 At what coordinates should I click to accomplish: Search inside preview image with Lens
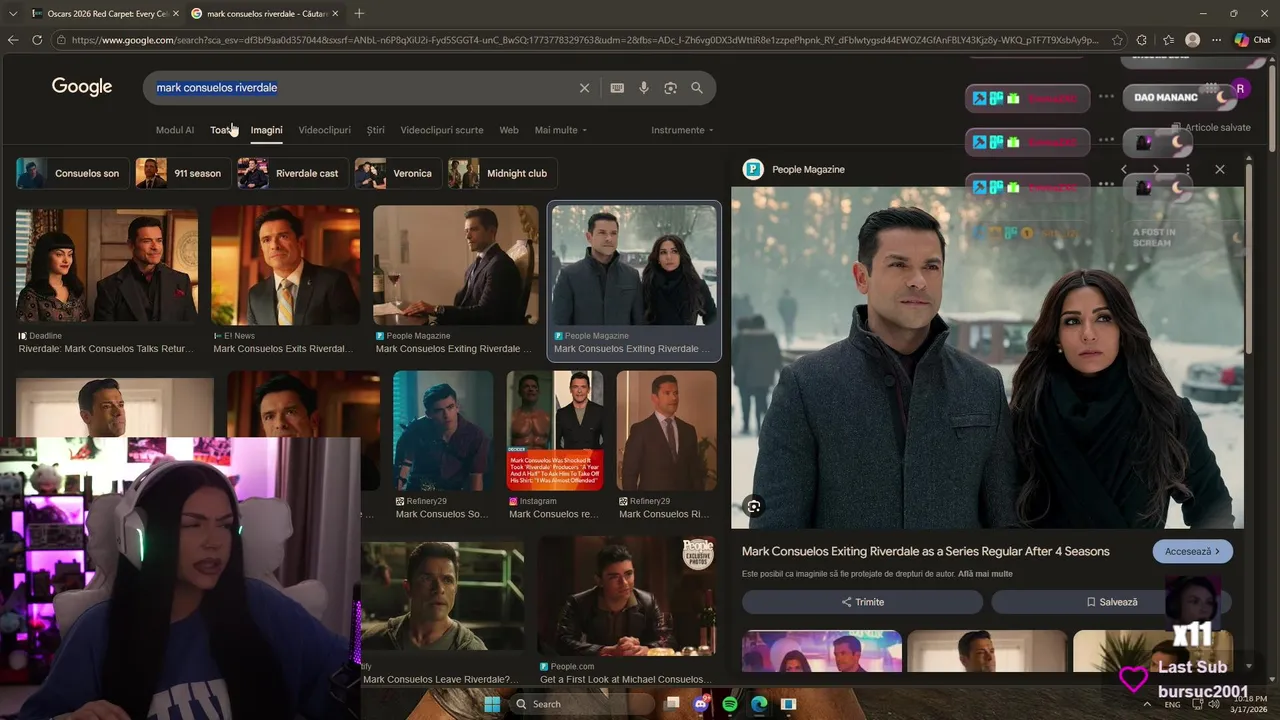pyautogui.click(x=754, y=507)
